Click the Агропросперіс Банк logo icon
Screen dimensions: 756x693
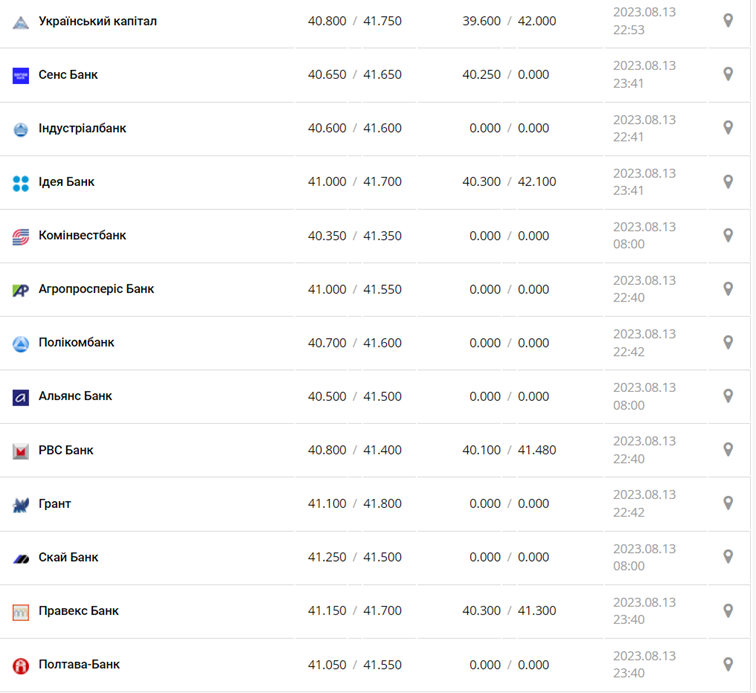pos(20,290)
